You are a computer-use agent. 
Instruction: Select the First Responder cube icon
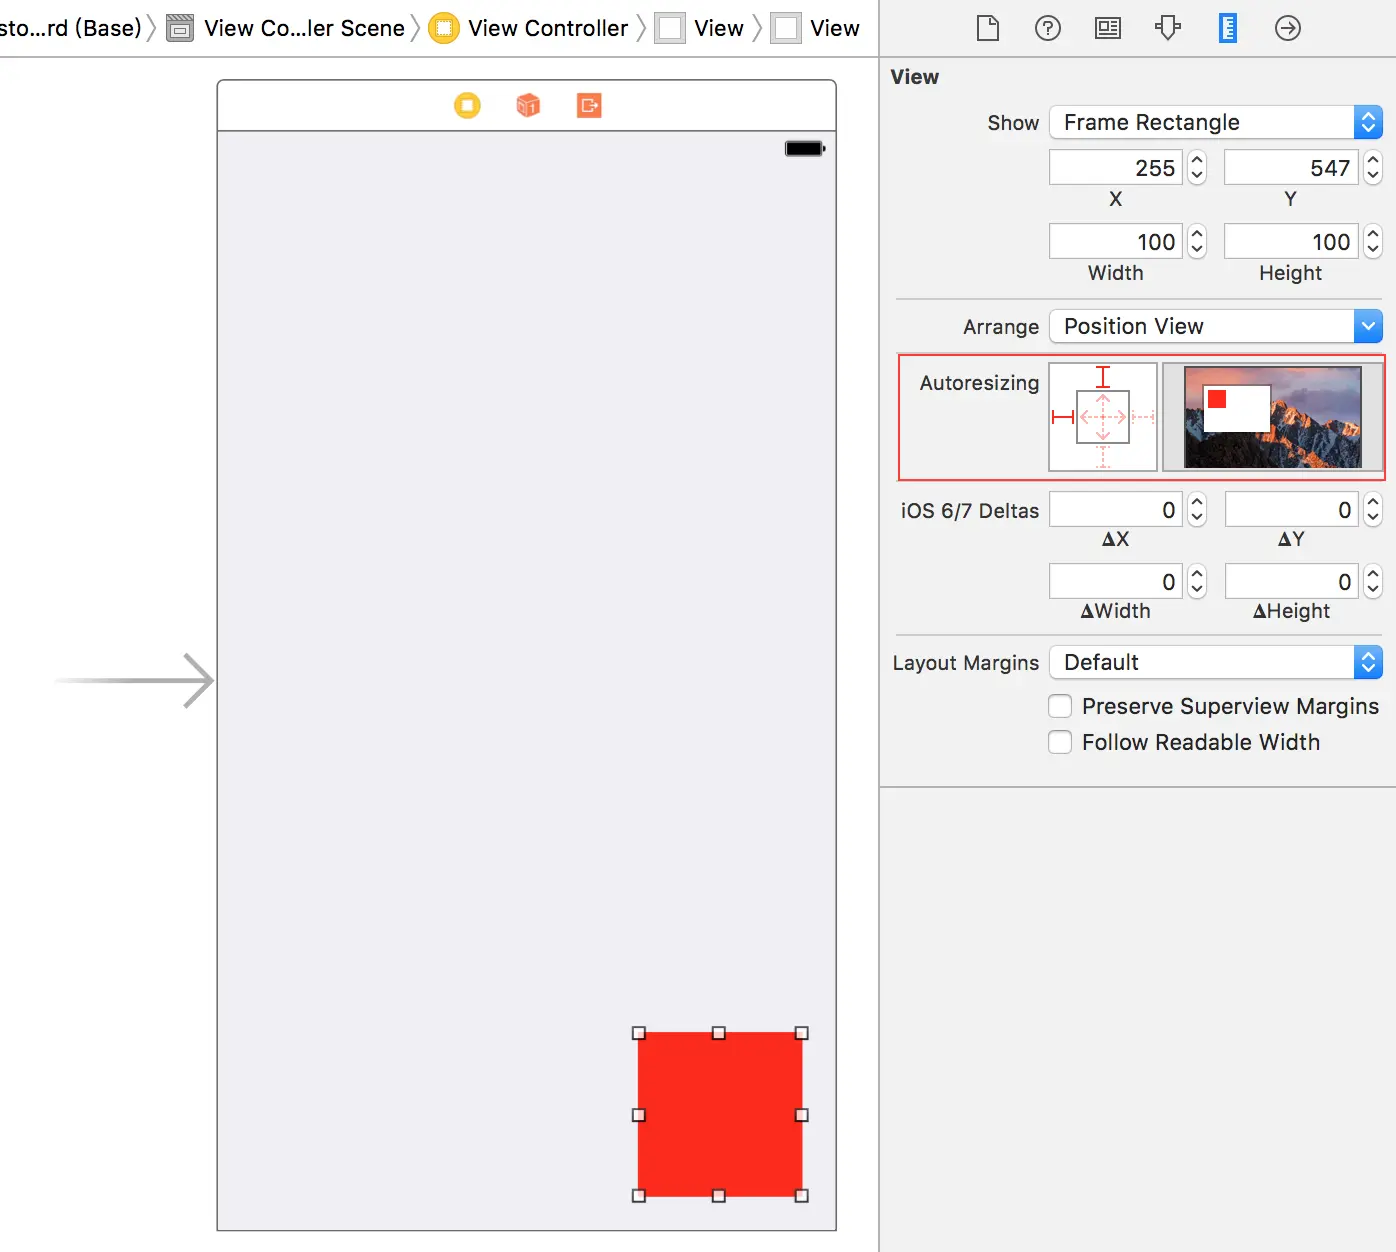point(528,105)
